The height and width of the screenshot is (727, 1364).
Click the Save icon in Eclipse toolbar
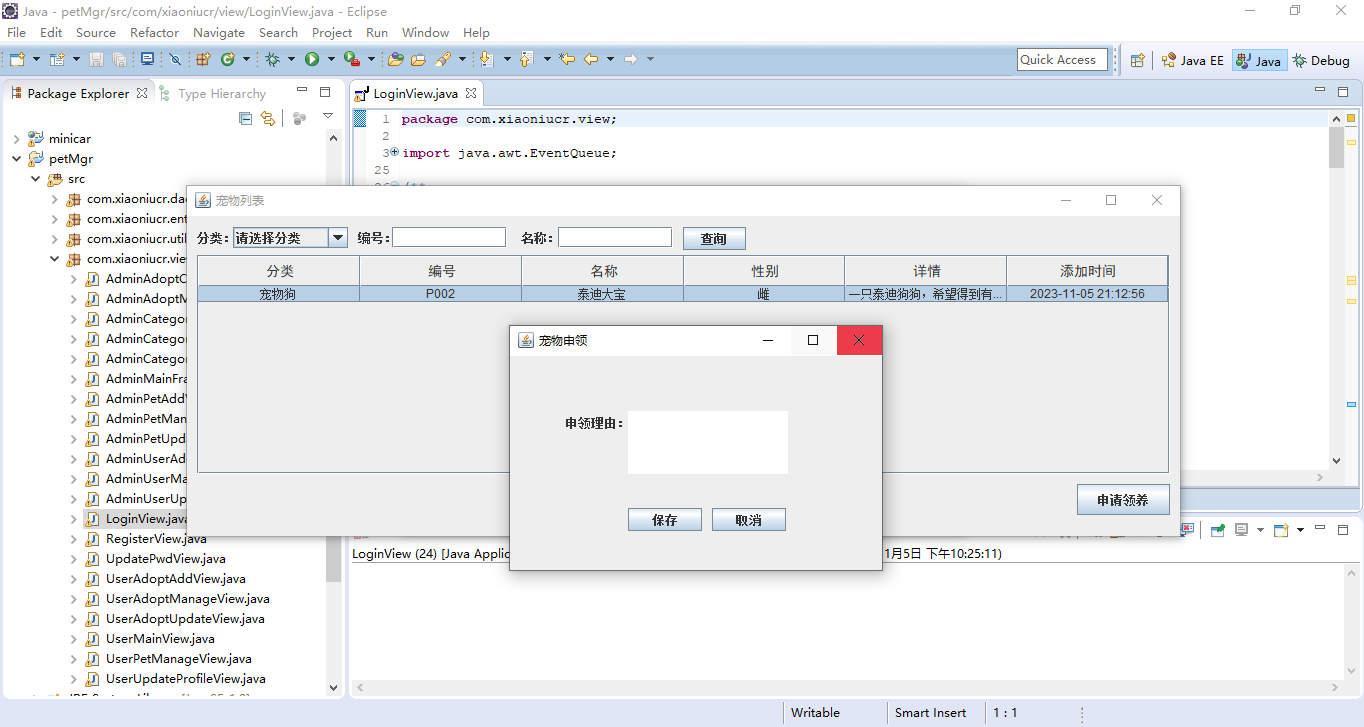(96, 59)
